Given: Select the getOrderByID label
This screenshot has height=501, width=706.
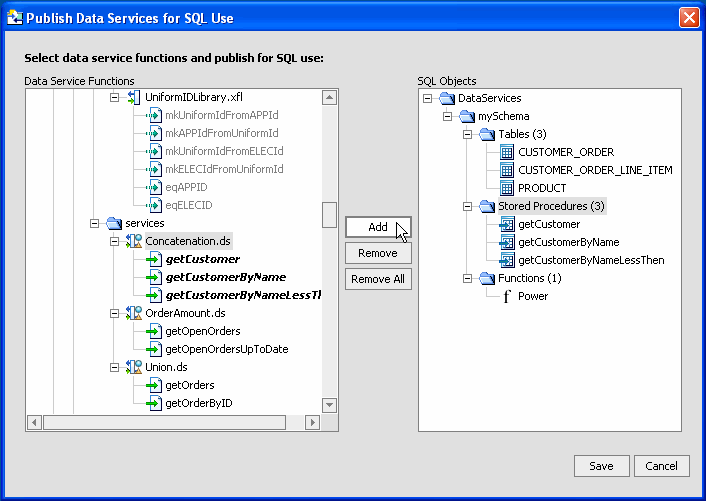Looking at the screenshot, I should (x=199, y=403).
